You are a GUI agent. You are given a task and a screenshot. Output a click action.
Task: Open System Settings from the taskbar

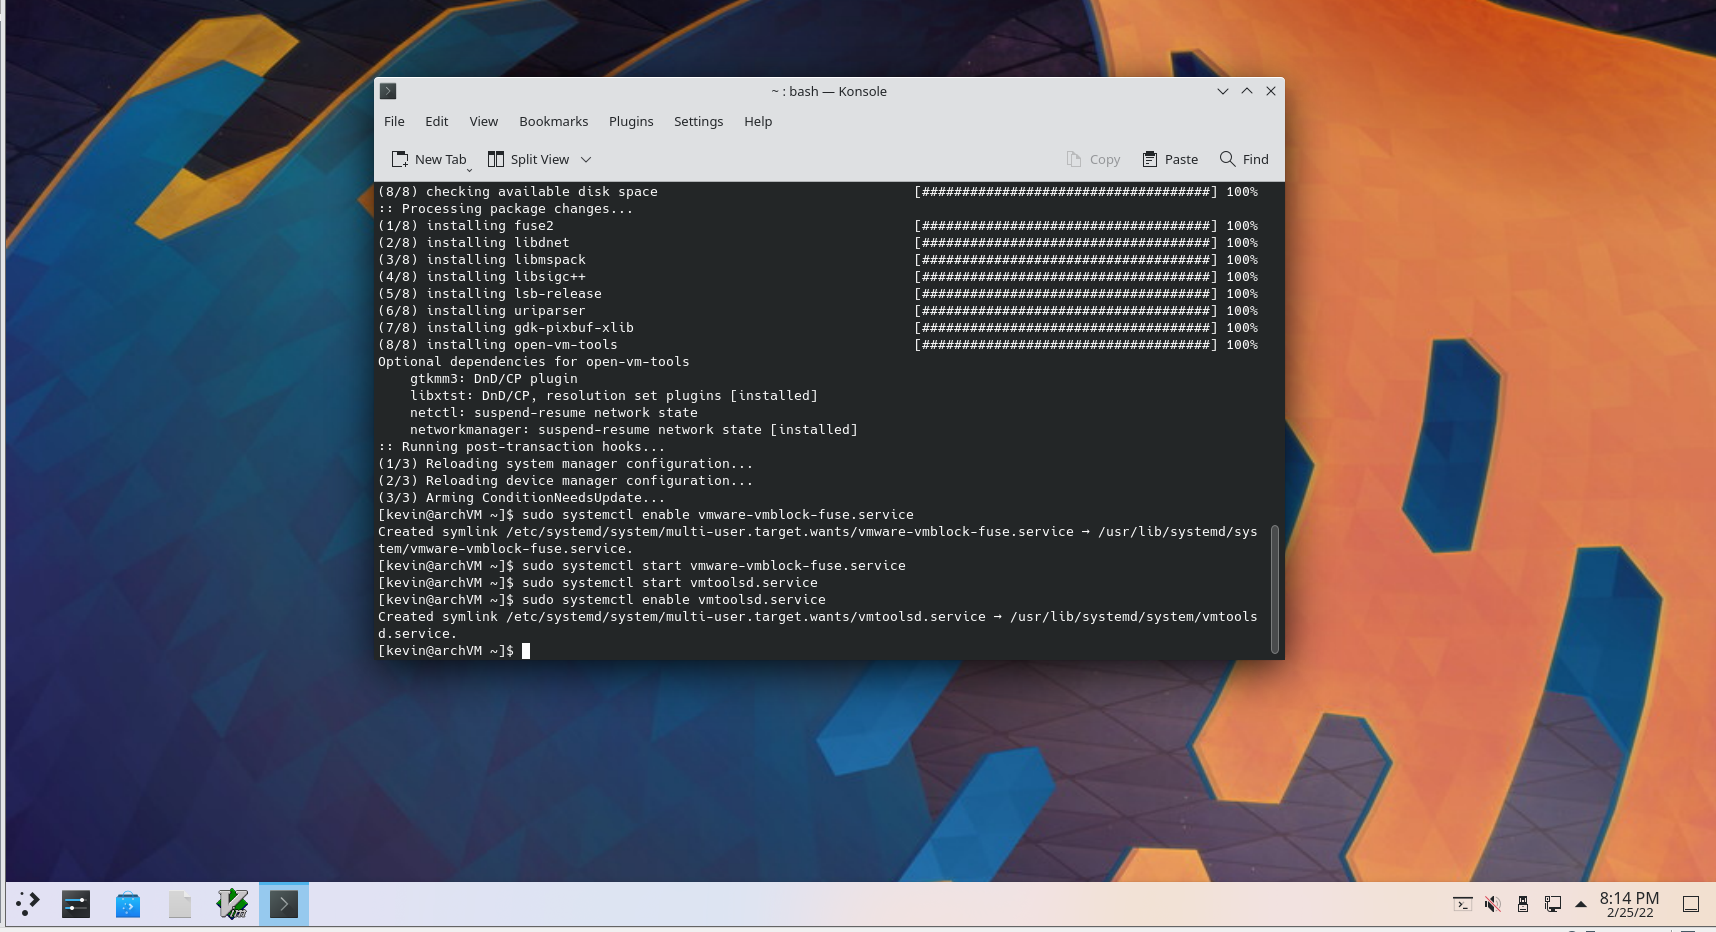[x=75, y=903]
